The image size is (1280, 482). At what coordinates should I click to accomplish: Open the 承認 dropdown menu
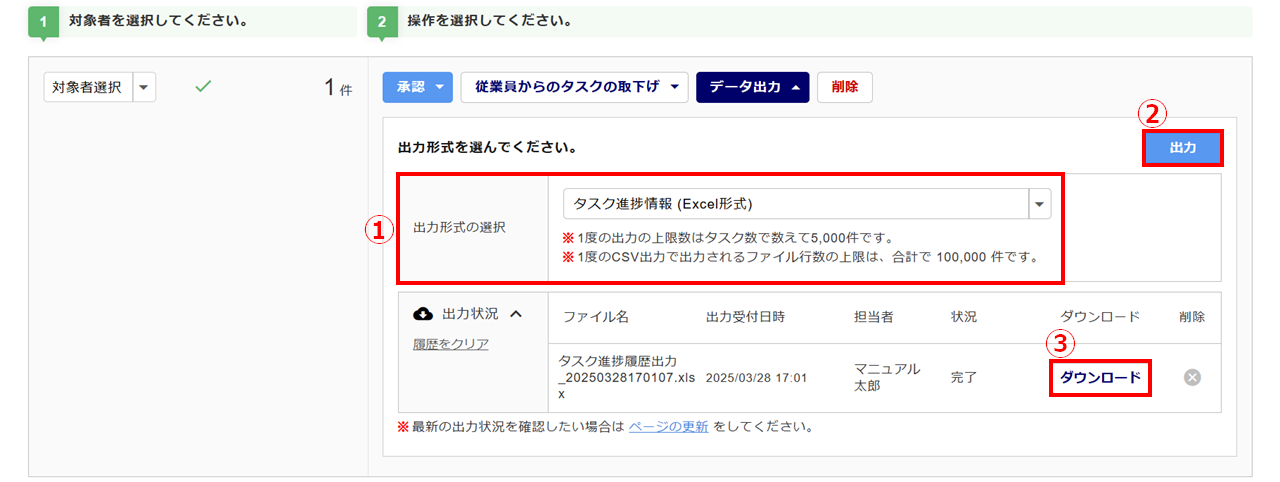click(418, 87)
